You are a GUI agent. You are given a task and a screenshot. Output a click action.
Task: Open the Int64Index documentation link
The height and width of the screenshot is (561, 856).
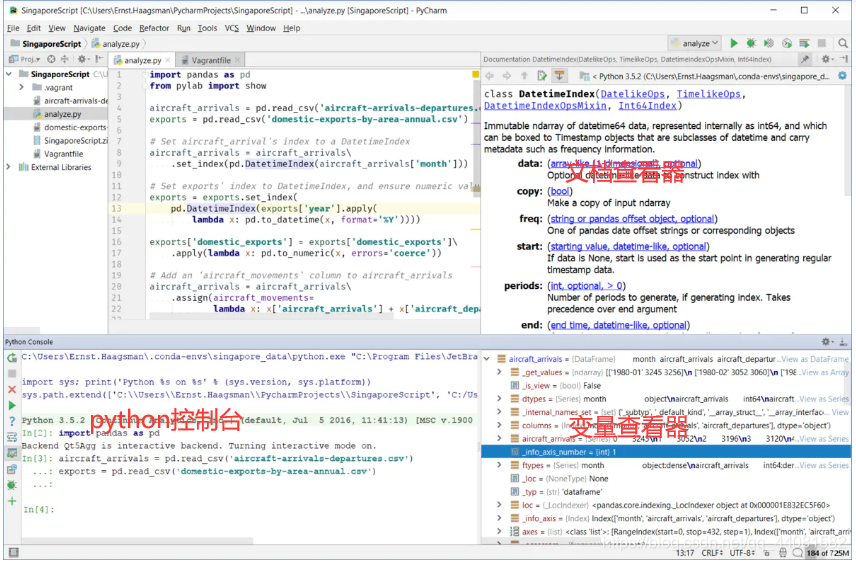click(647, 106)
